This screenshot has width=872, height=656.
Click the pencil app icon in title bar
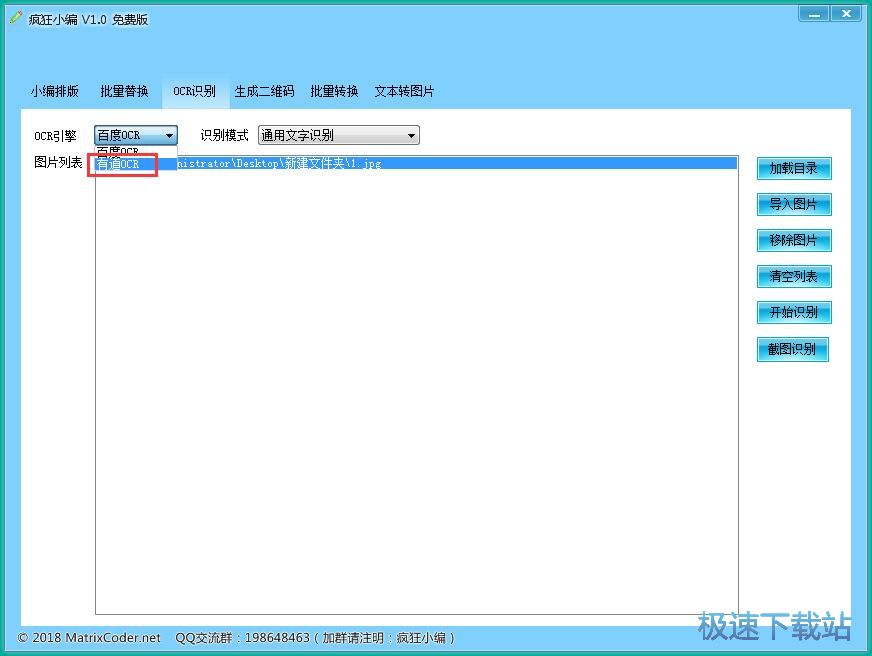coord(16,18)
